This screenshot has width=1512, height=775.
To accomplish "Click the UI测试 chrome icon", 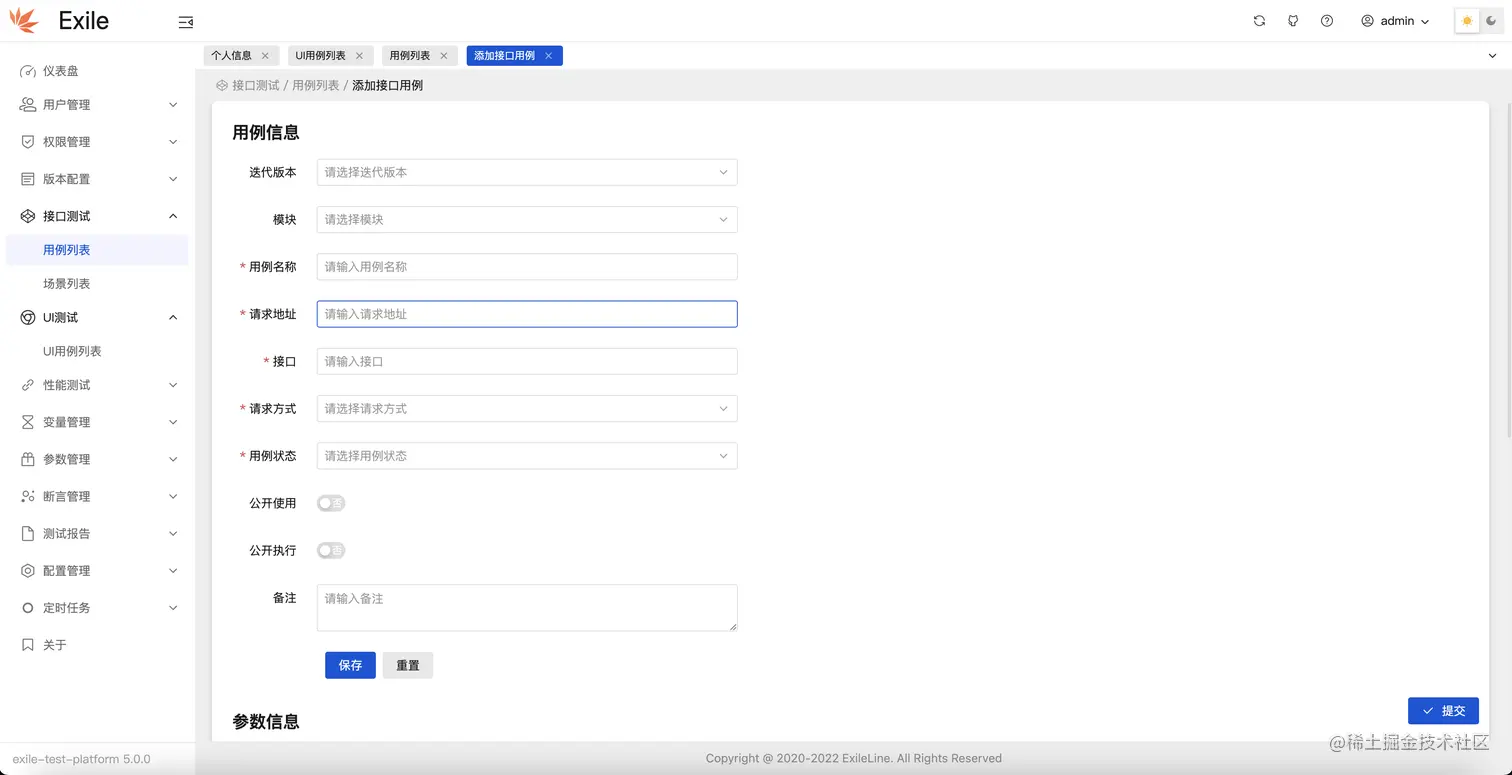I will click(x=28, y=317).
